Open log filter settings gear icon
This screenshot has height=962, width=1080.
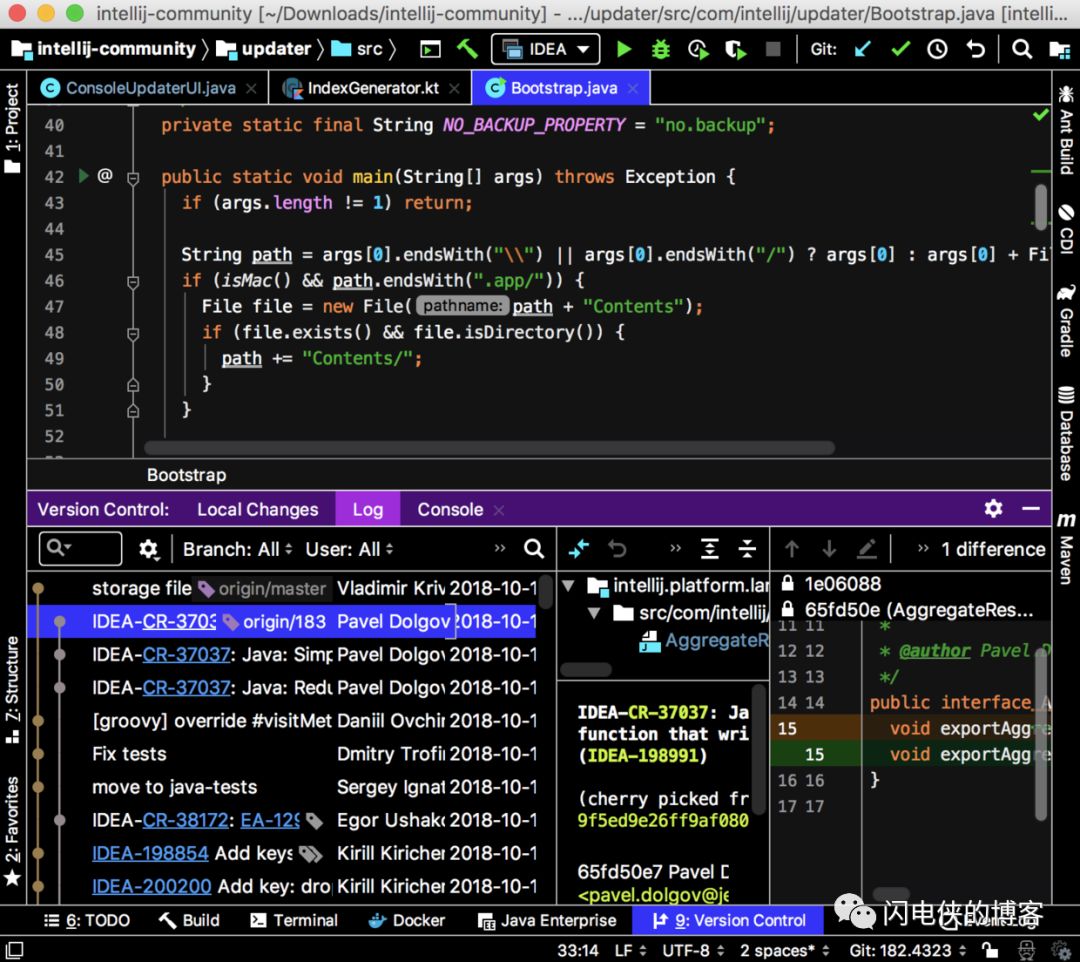coord(148,549)
